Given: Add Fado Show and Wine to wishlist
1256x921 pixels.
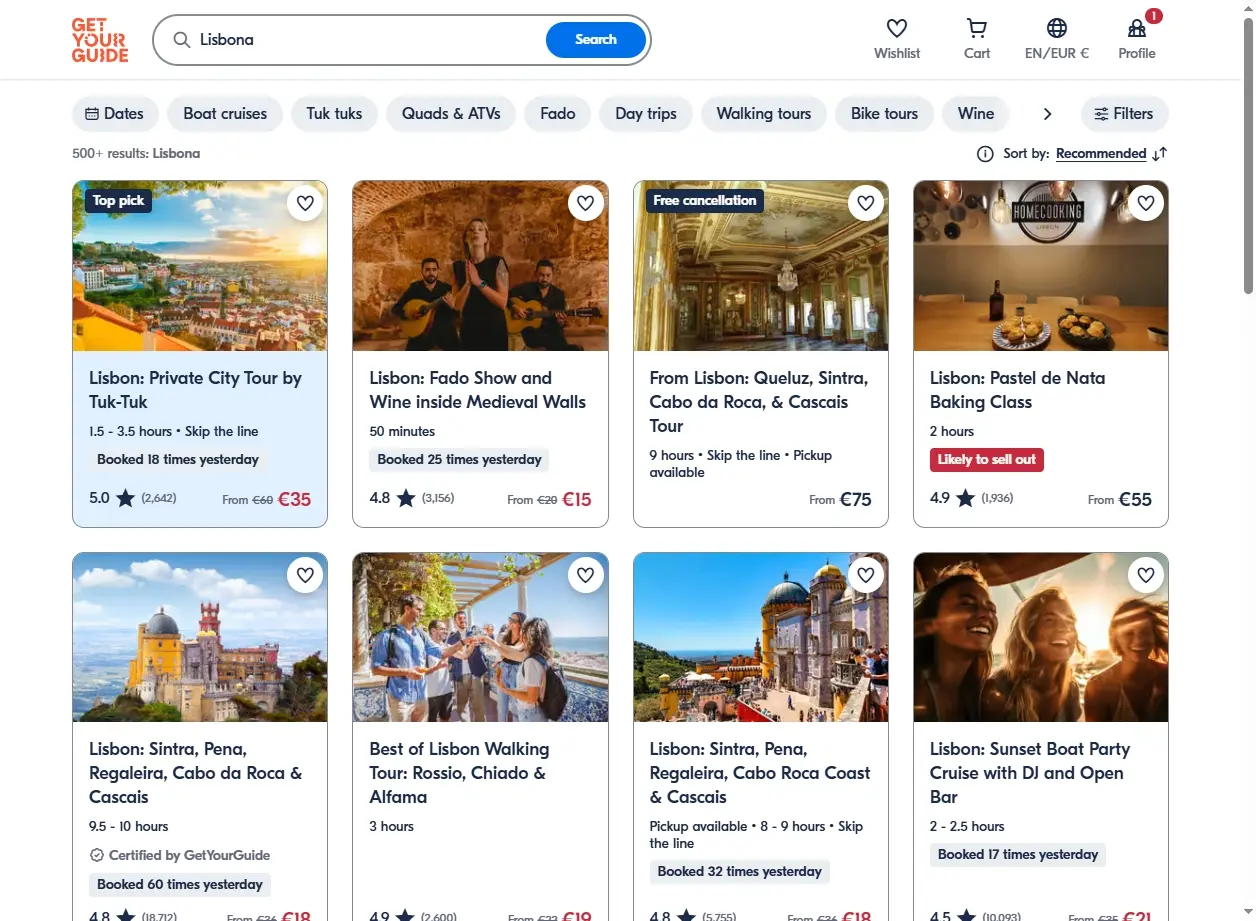Looking at the screenshot, I should coord(586,204).
